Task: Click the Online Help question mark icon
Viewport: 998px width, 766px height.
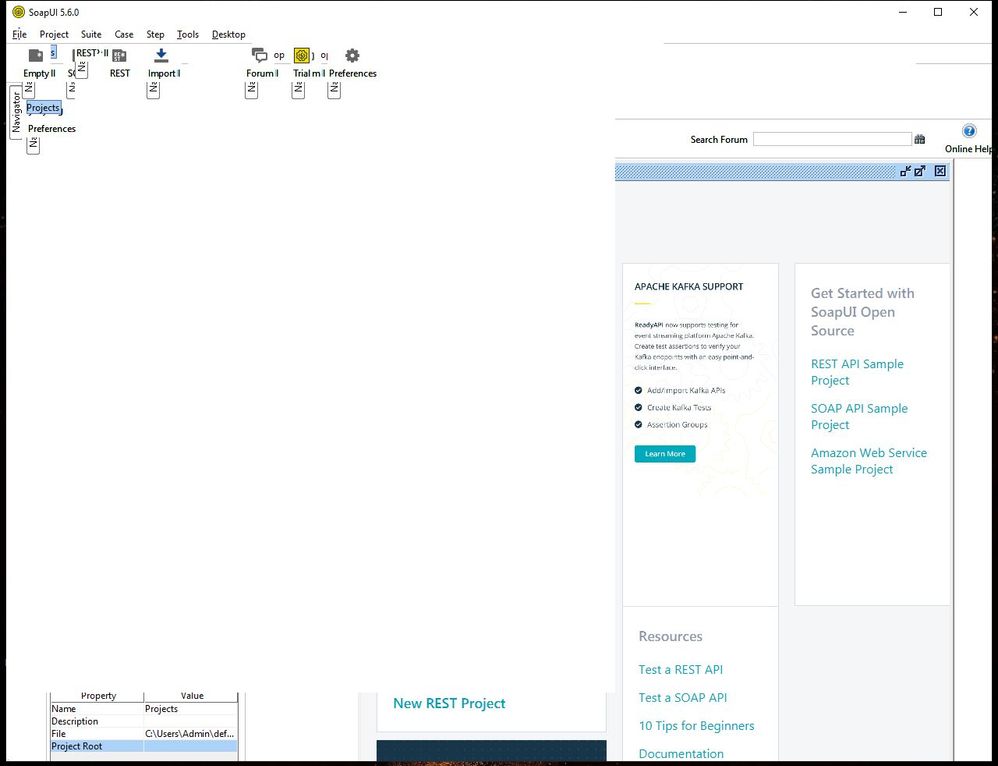Action: coord(968,131)
